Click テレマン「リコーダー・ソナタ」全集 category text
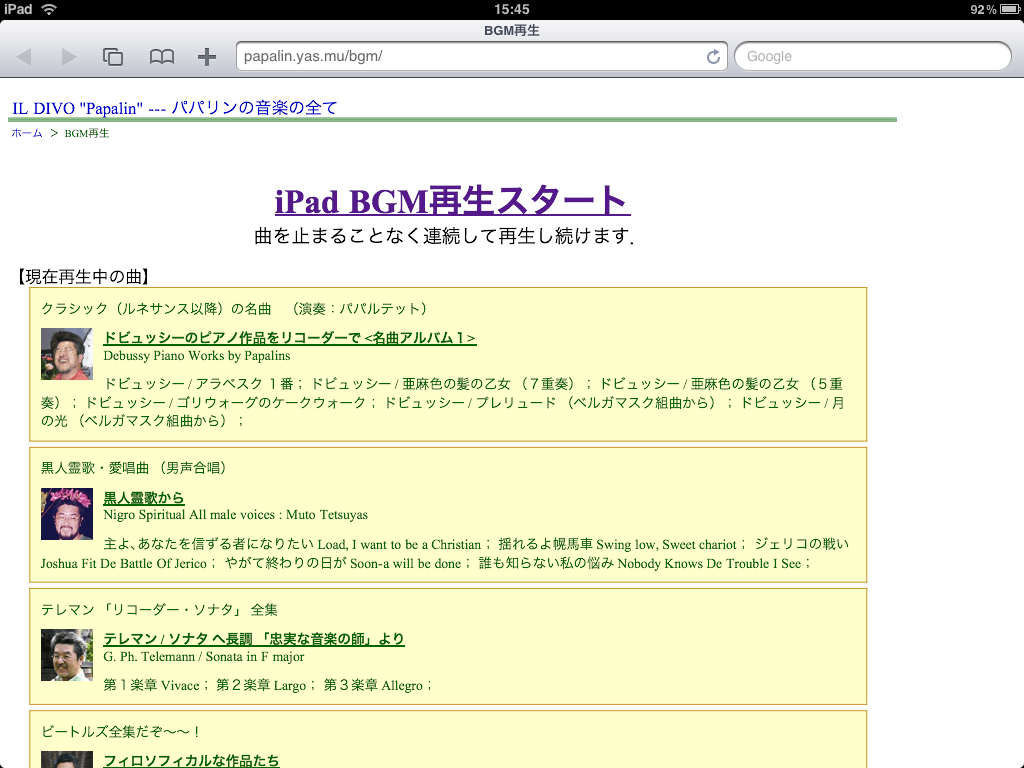 (159, 610)
